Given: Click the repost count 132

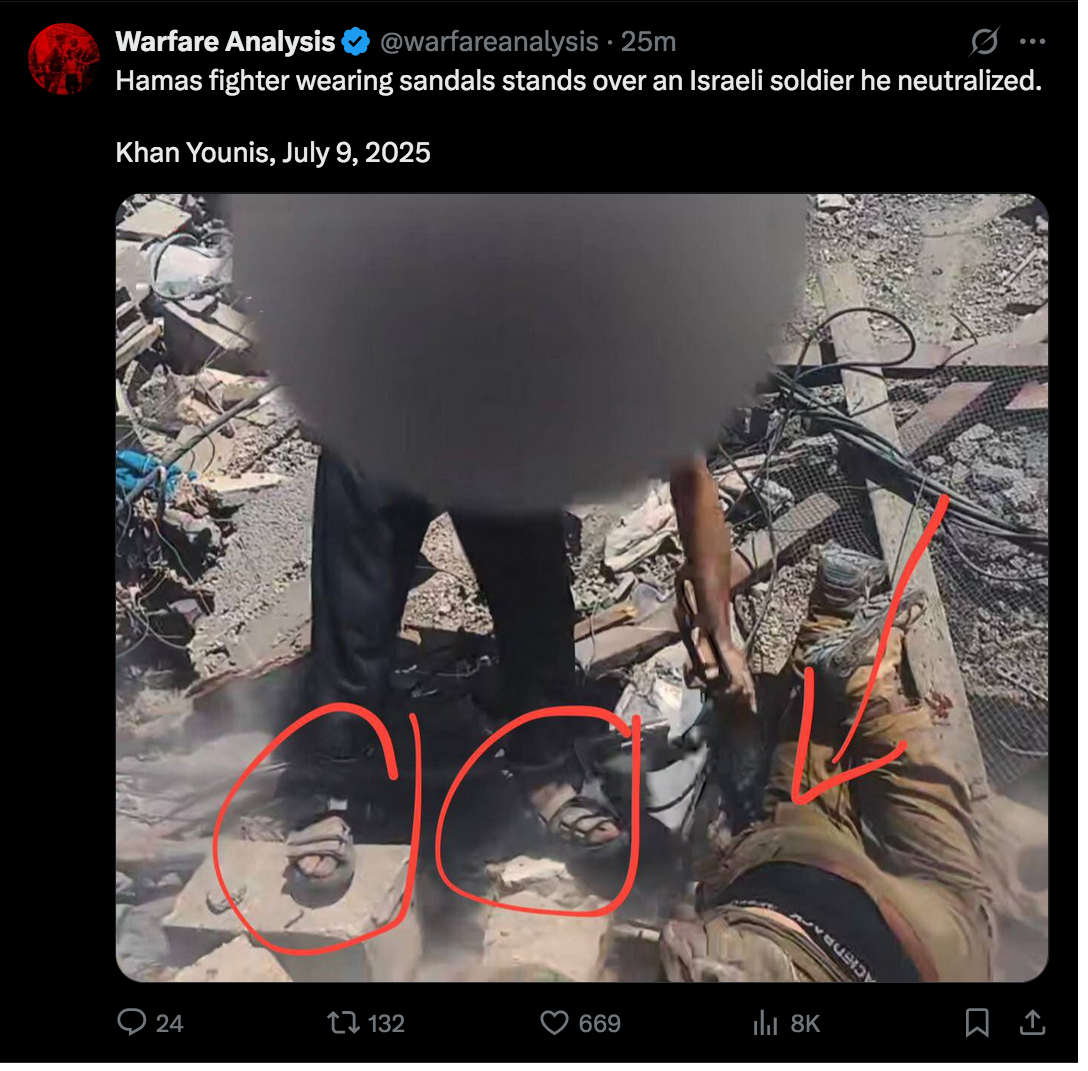Looking at the screenshot, I should (386, 1023).
